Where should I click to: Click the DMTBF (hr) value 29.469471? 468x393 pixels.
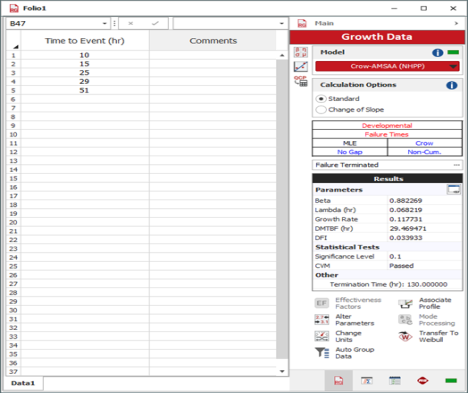(408, 229)
